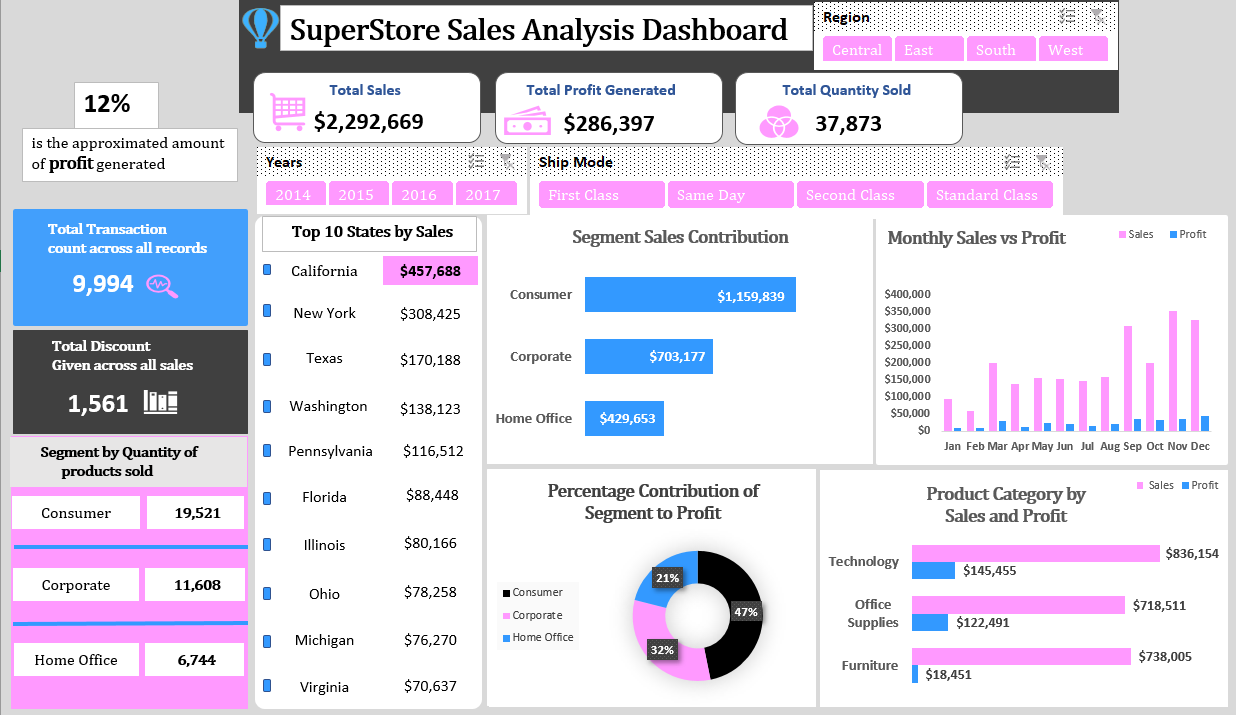Select the California row in Top 10 States
Screen dimensions: 1236x715
click(x=324, y=271)
